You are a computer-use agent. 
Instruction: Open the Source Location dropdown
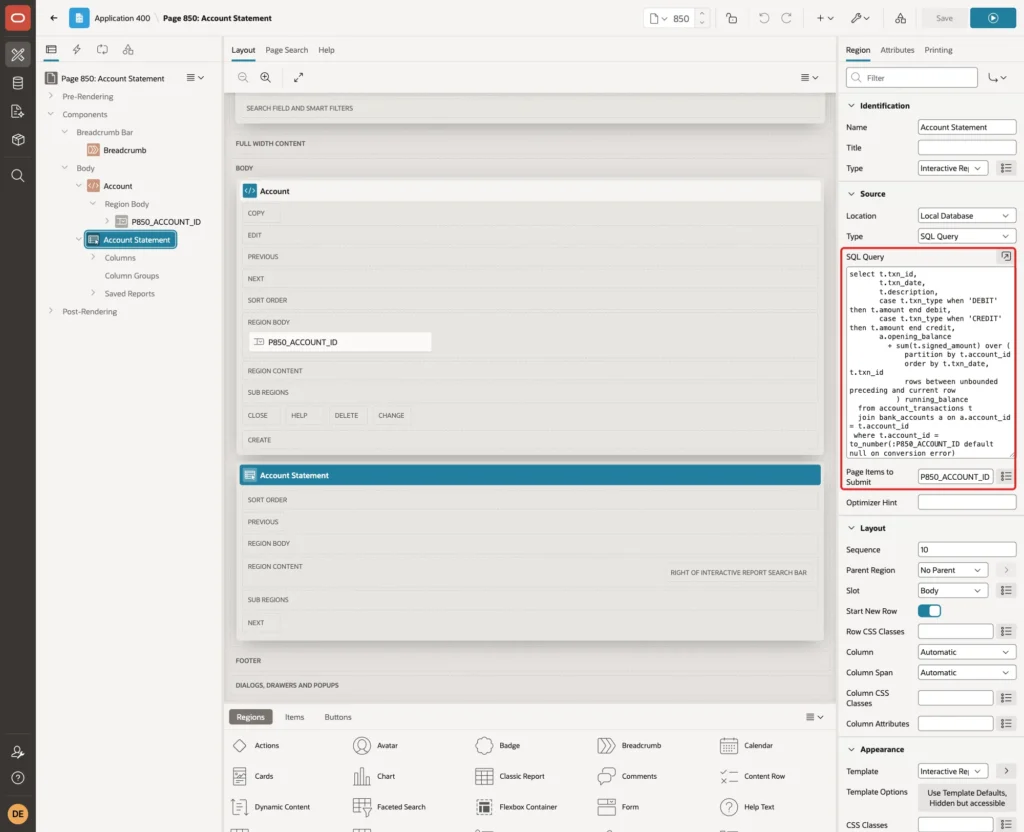pos(967,216)
